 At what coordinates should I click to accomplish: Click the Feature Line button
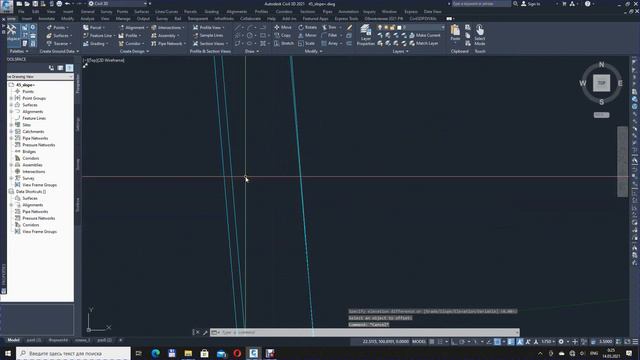(x=98, y=36)
